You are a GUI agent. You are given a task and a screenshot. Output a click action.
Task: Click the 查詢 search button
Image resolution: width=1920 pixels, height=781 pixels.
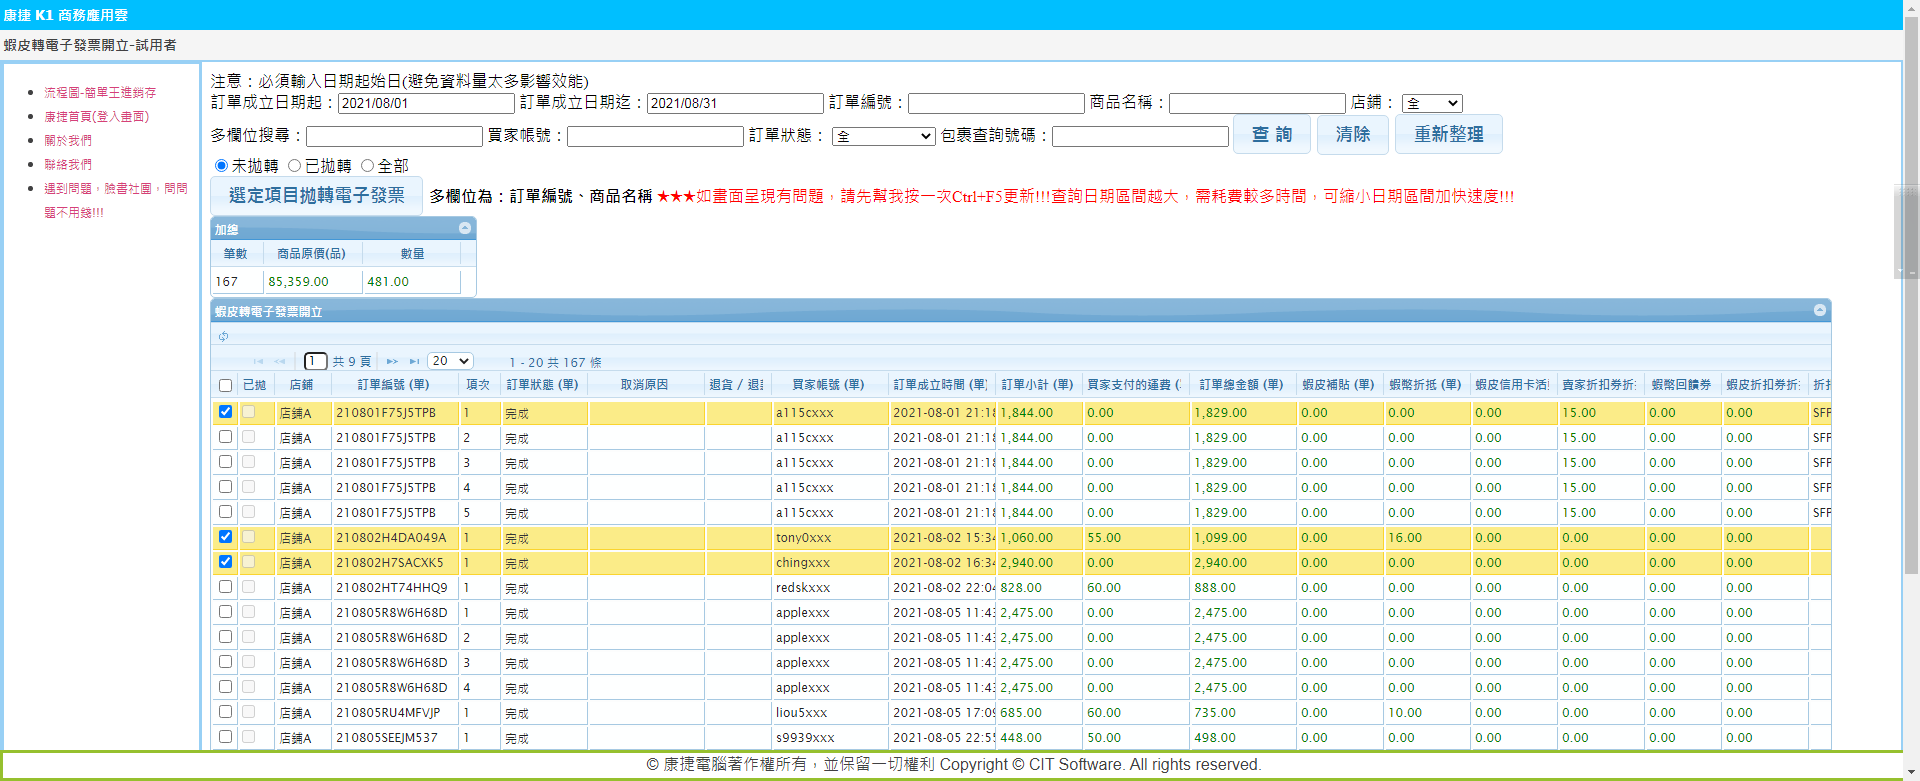[1271, 134]
